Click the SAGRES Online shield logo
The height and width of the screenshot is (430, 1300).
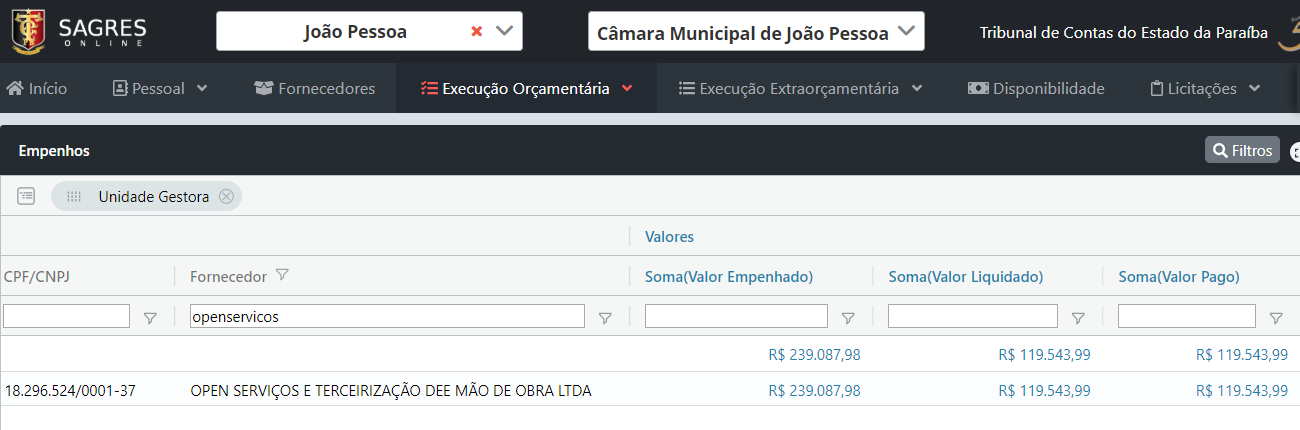[x=28, y=30]
